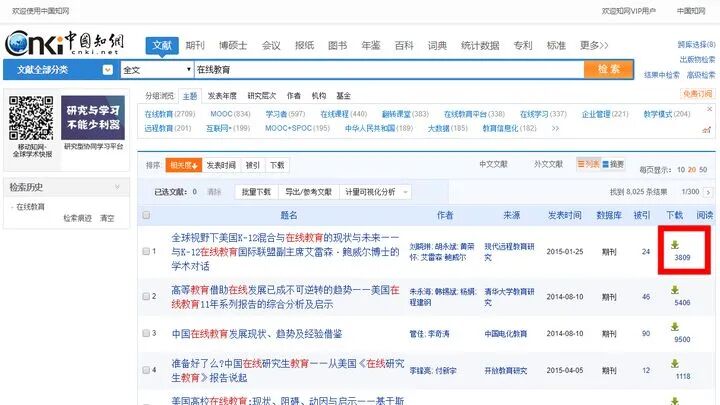This screenshot has width=720, height=405.
Task: Group results by 基金
Action: pos(343,96)
